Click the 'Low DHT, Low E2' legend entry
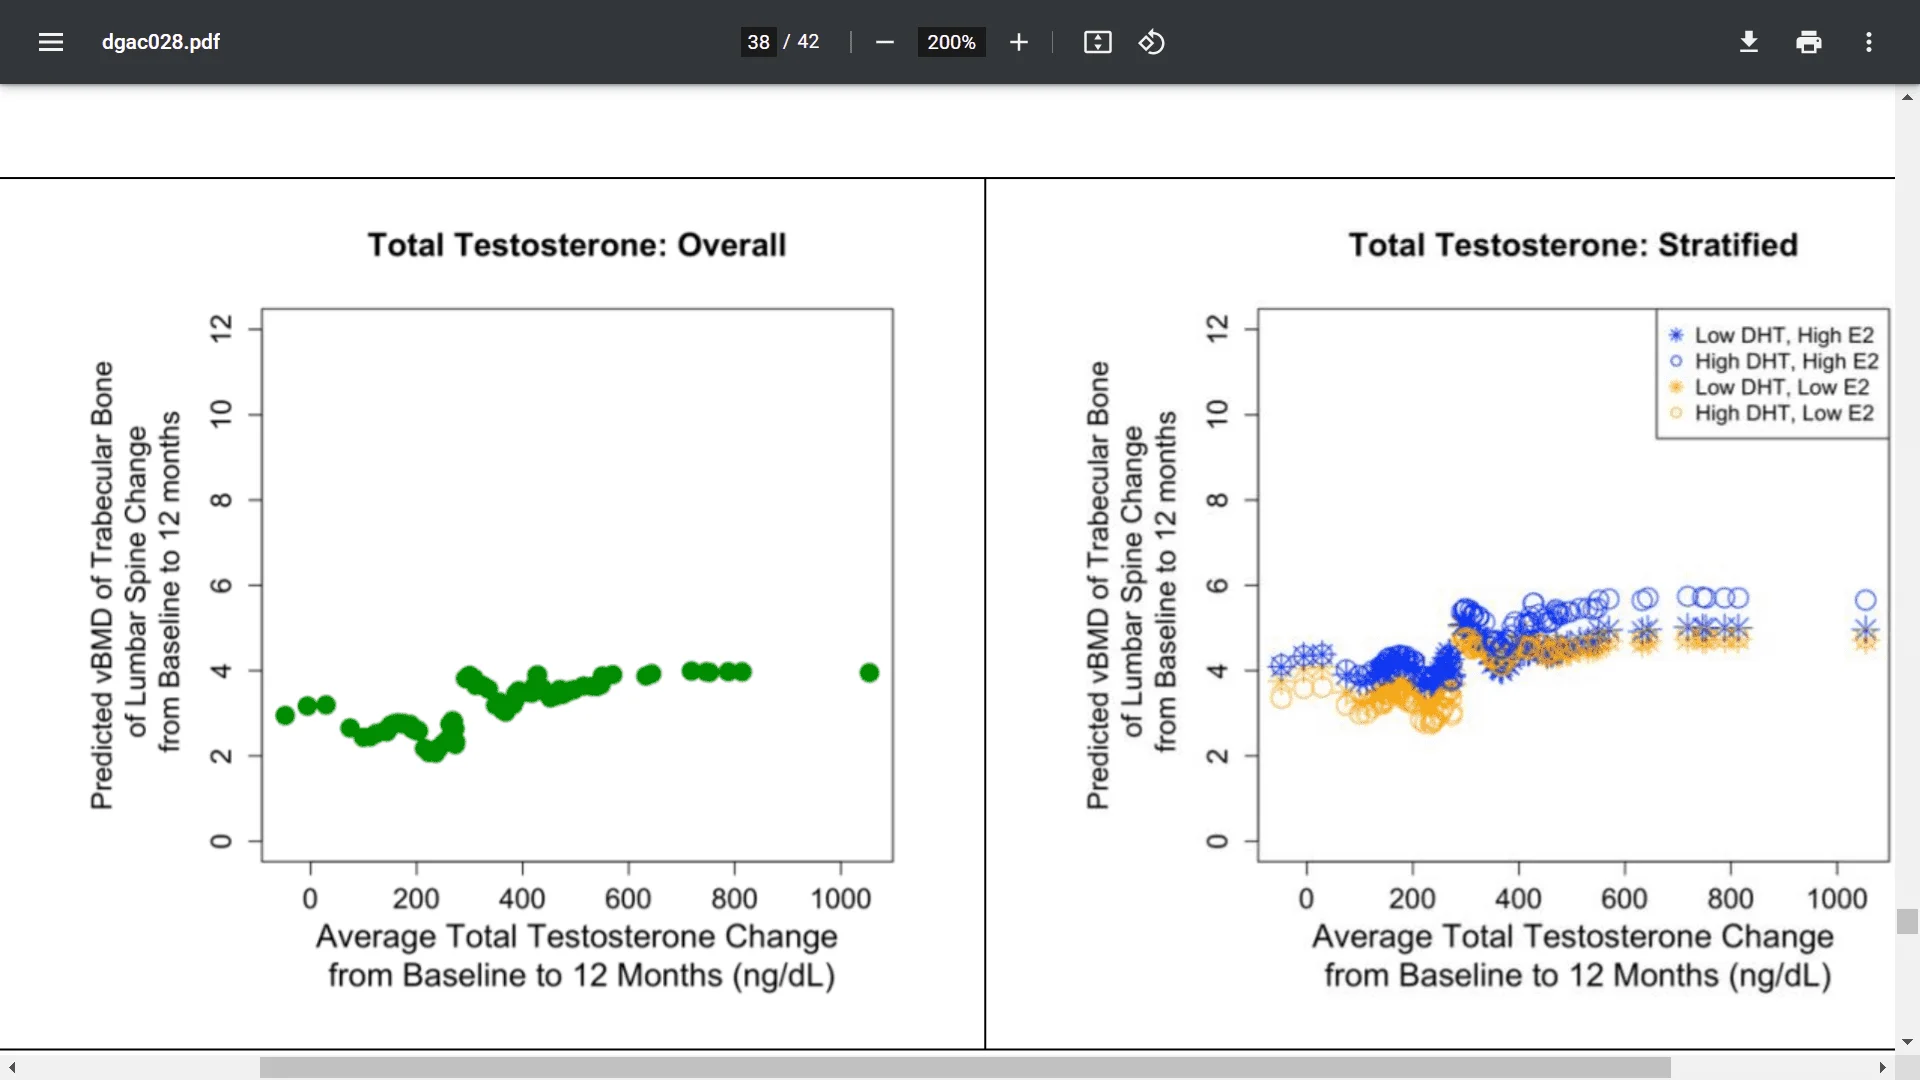Viewport: 1920px width, 1080px height. pyautogui.click(x=1768, y=387)
